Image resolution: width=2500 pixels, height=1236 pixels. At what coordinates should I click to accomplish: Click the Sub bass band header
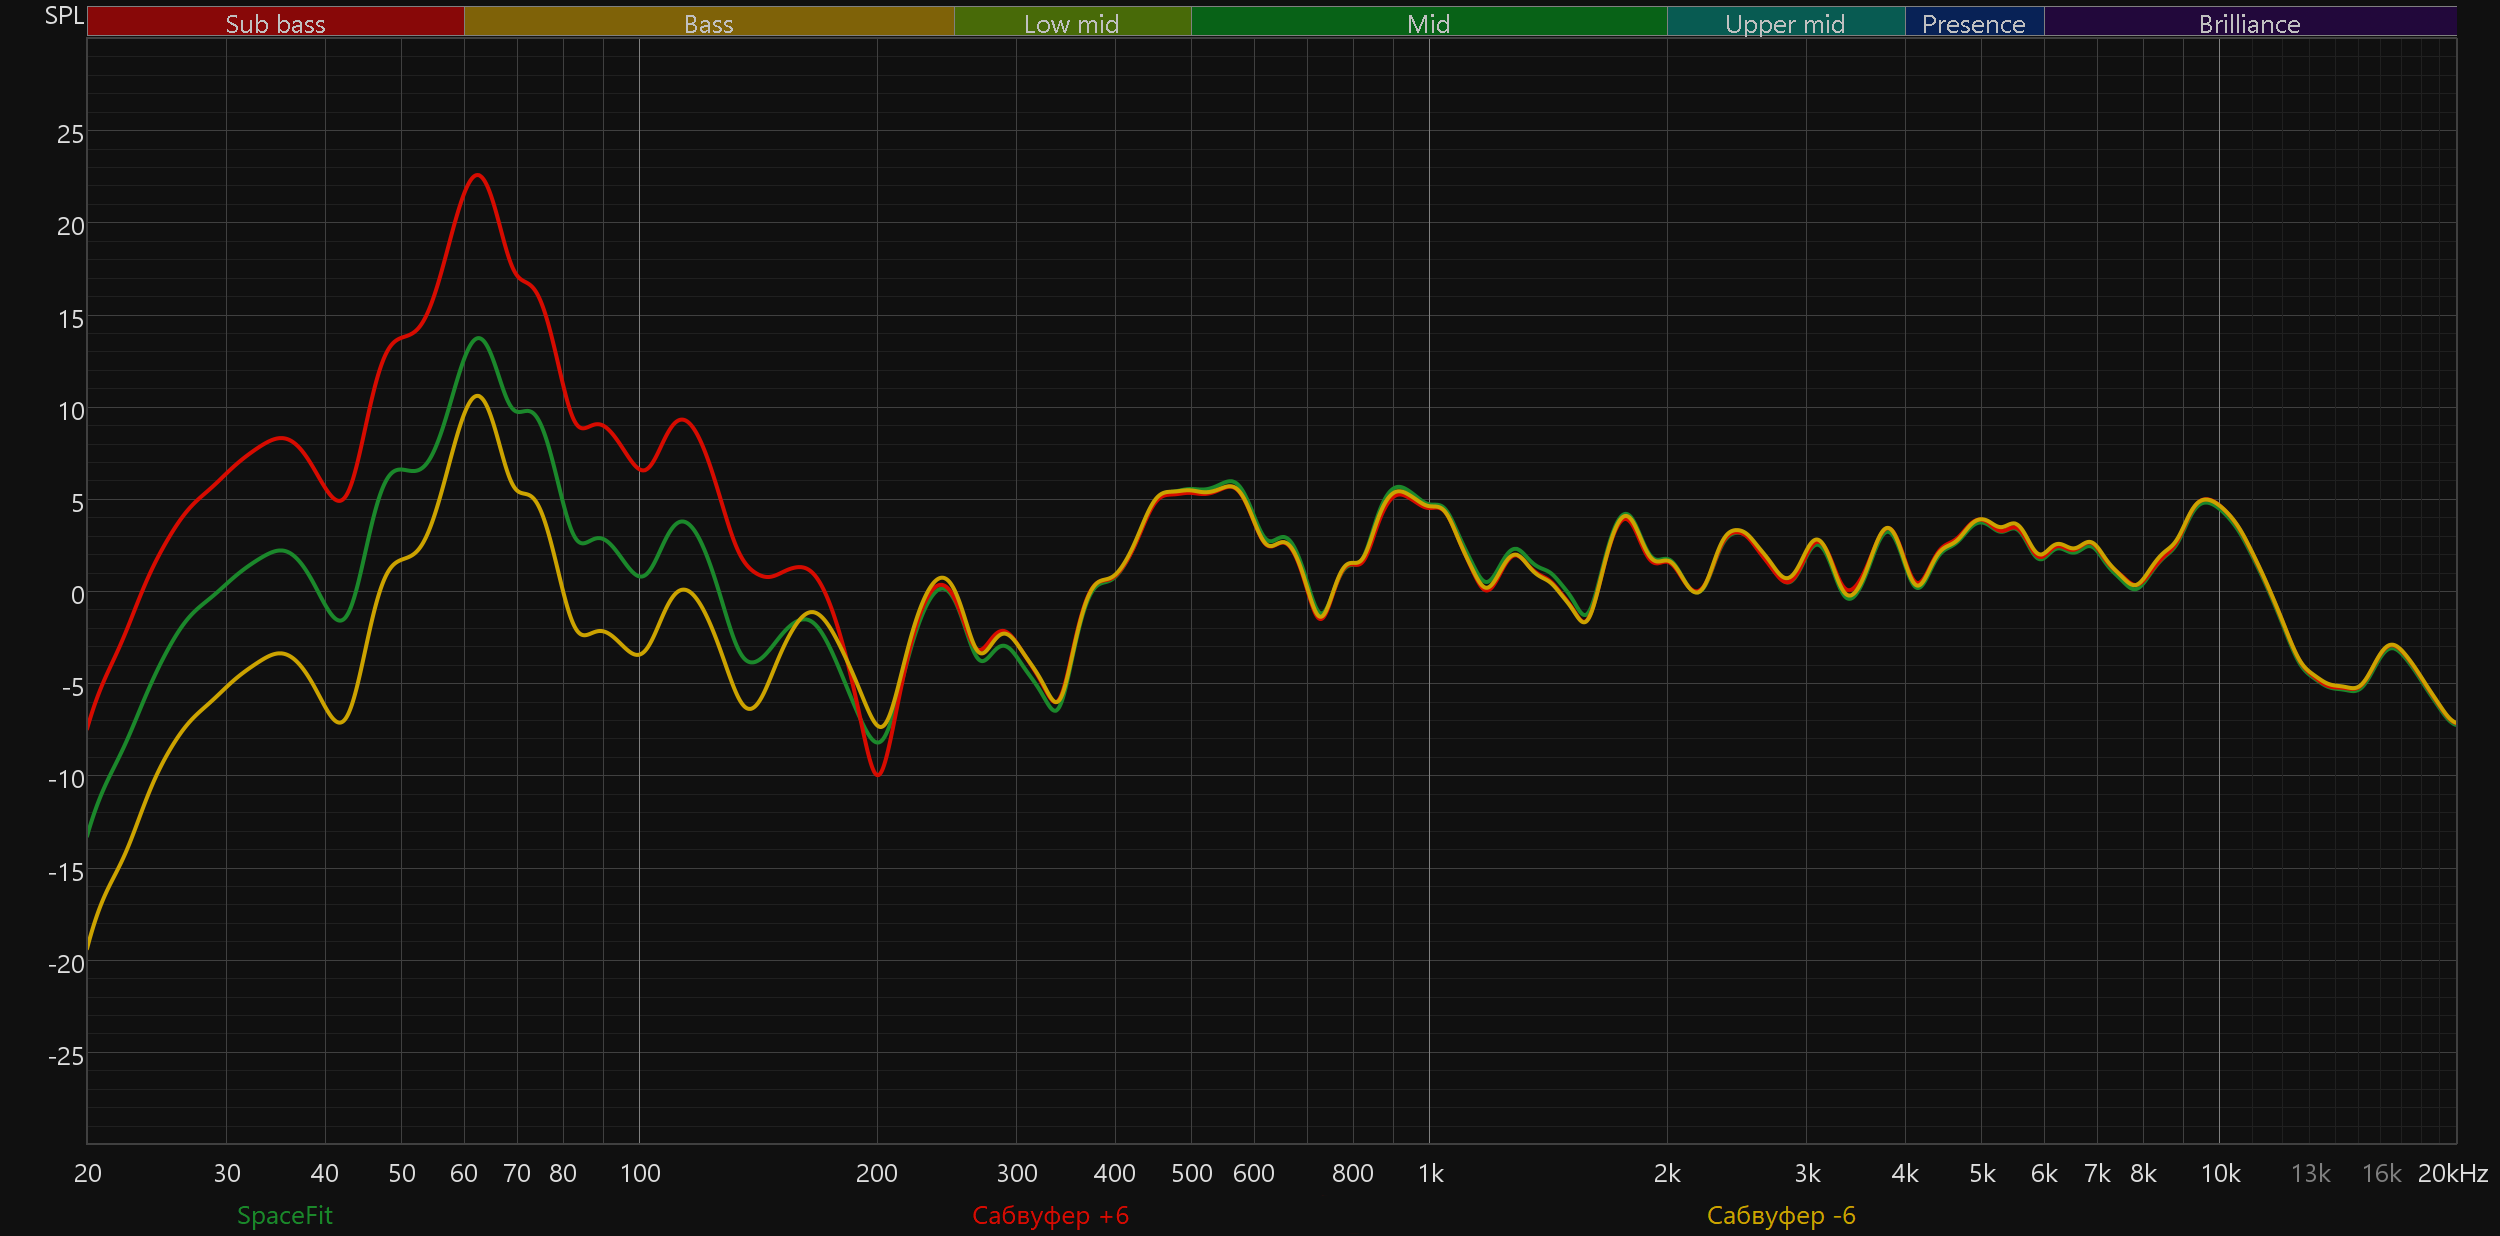point(275,23)
